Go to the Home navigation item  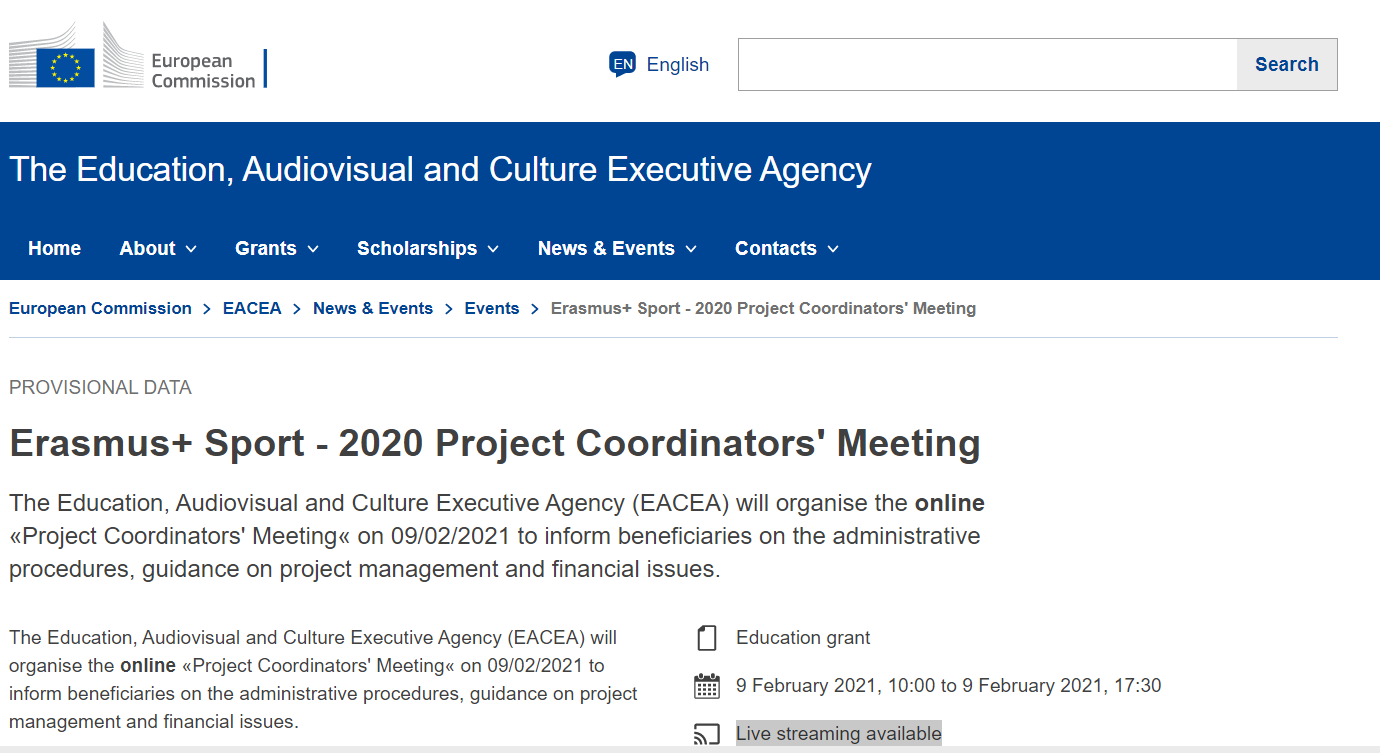(x=55, y=249)
